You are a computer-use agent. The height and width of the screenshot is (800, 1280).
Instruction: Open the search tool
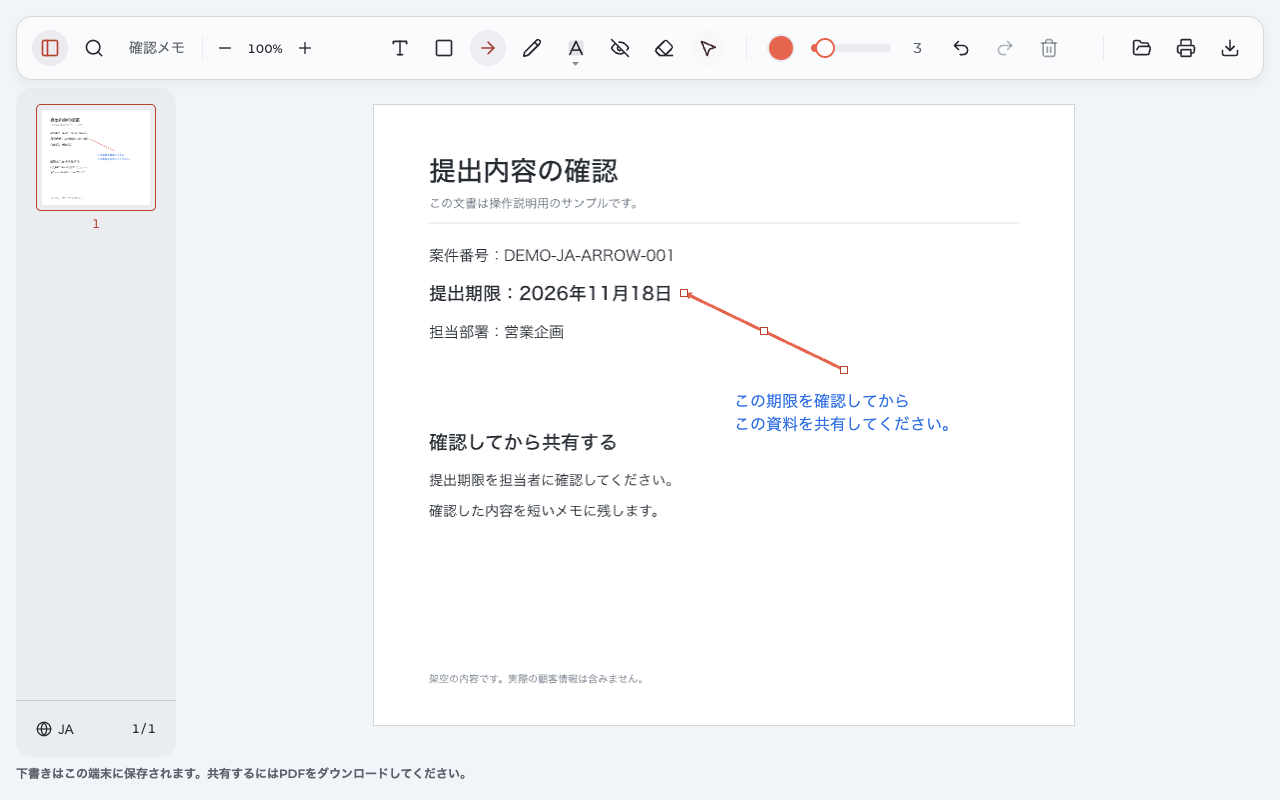coord(94,48)
